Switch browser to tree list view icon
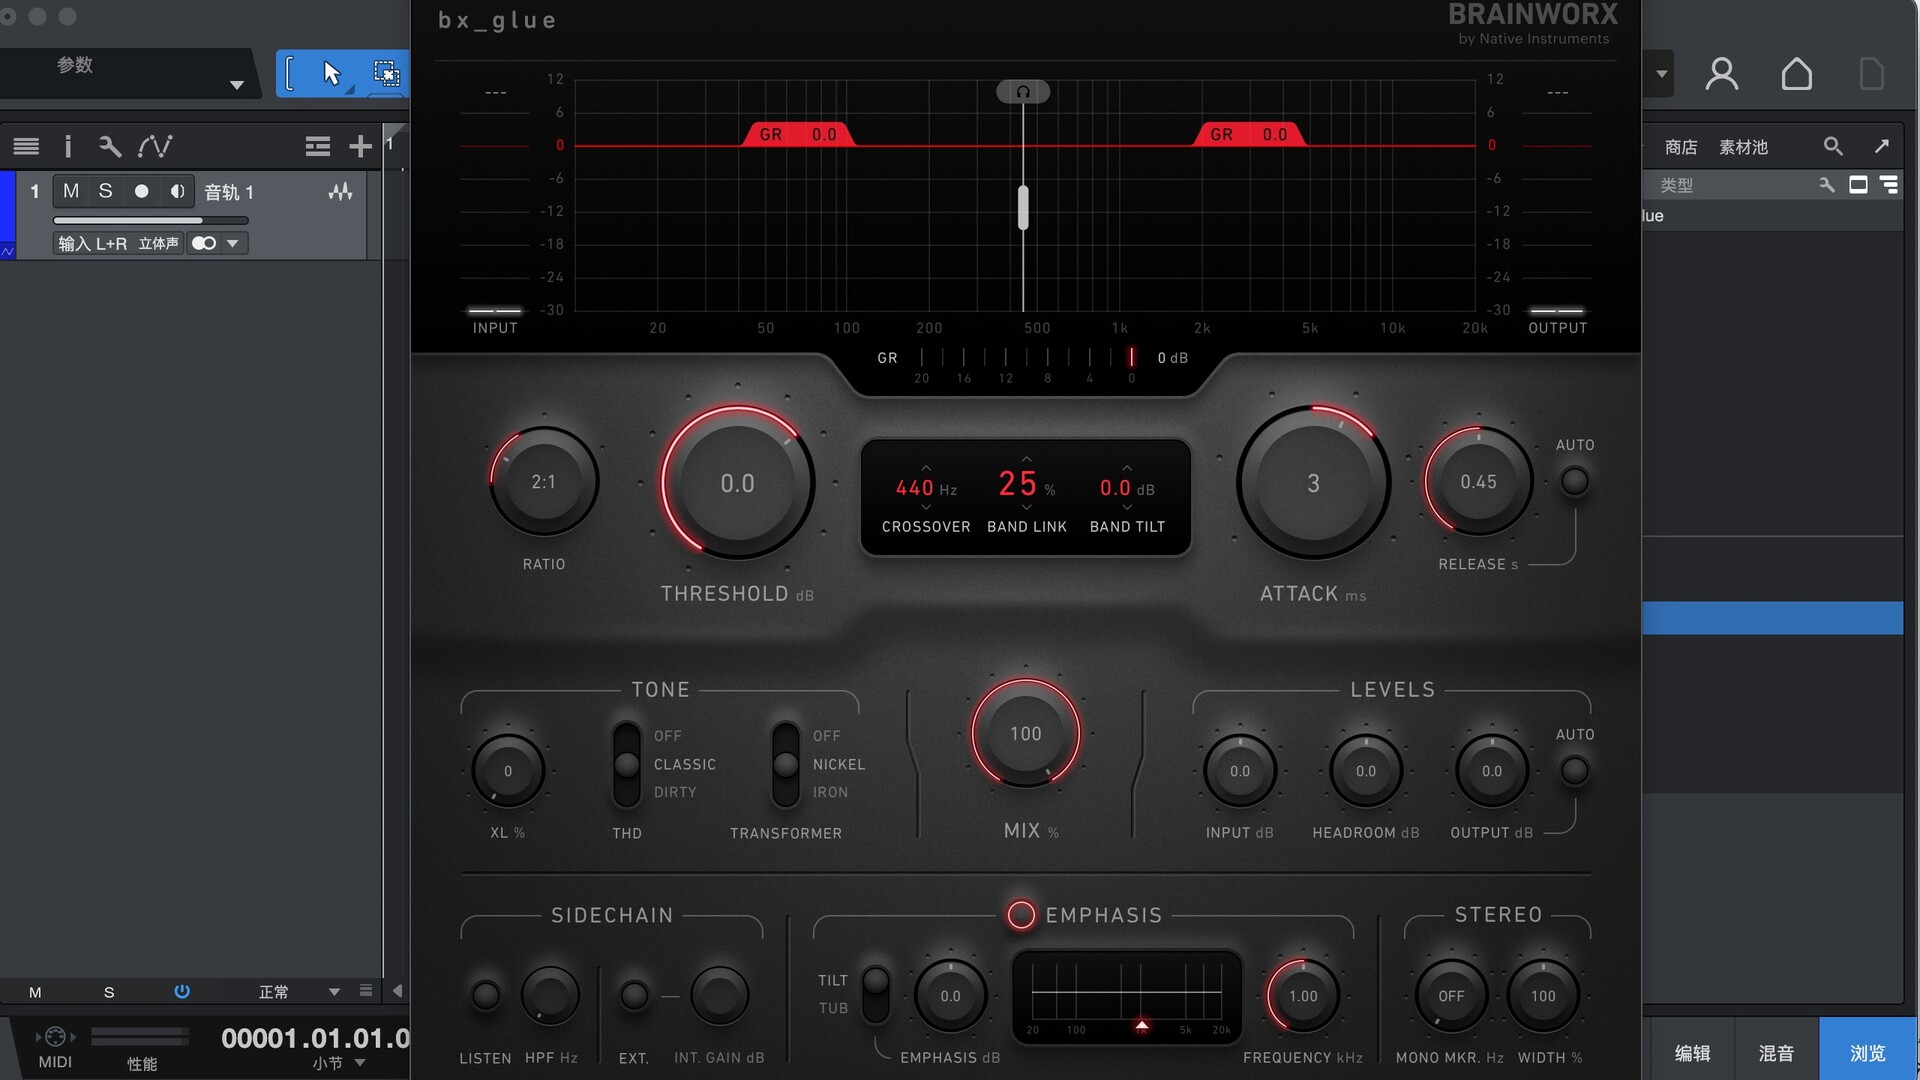Image resolution: width=1920 pixels, height=1080 pixels. (1889, 185)
